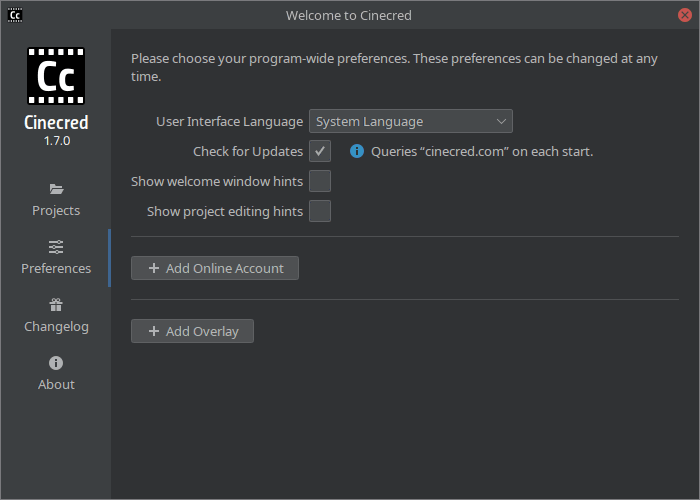This screenshot has height=500, width=700.
Task: Open the About tab label
Action: click(x=56, y=384)
